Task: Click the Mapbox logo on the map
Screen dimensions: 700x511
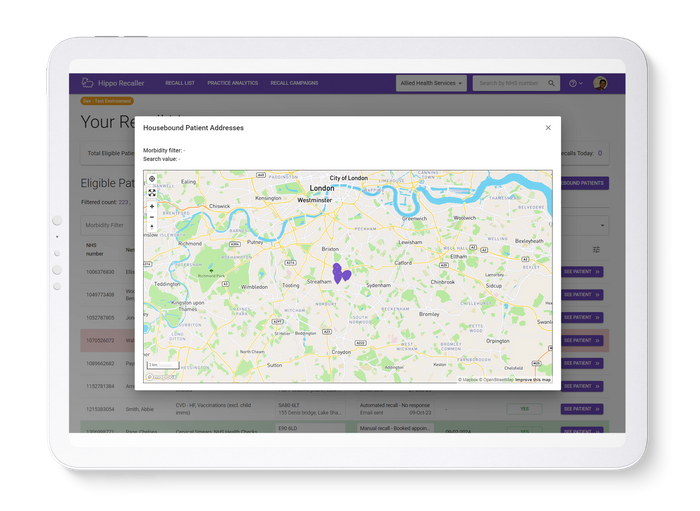Action: click(162, 377)
